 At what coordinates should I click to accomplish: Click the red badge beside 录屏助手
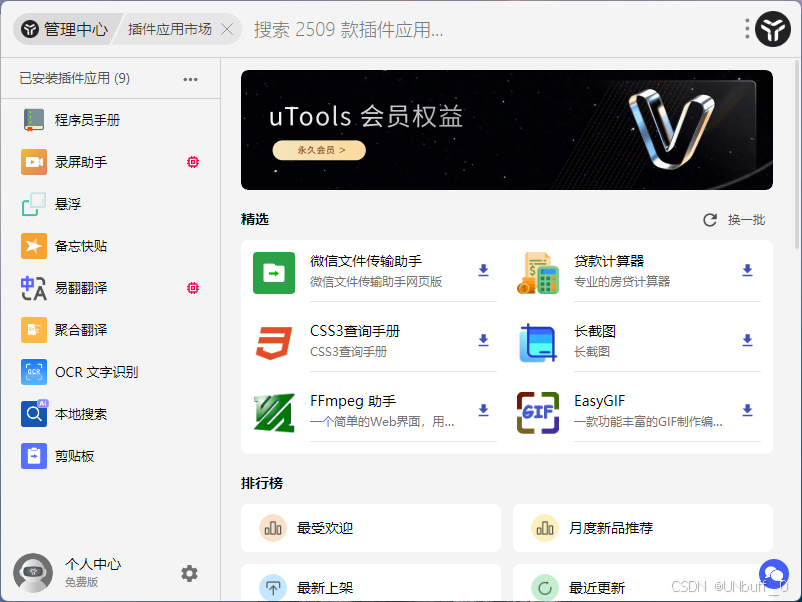193,162
